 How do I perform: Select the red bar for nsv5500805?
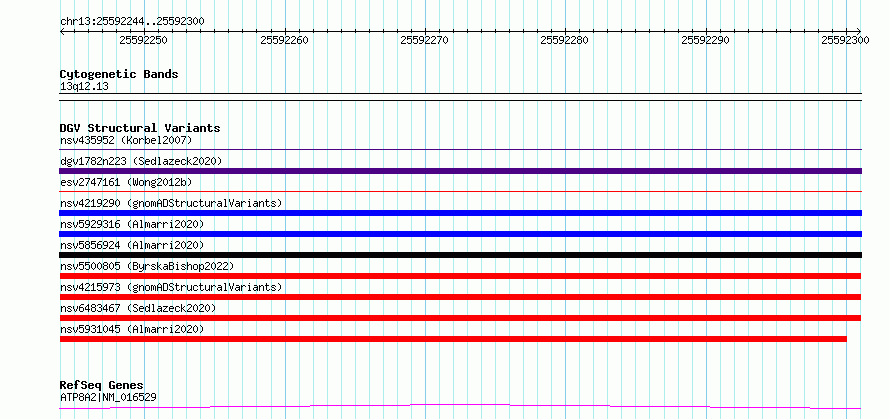point(460,276)
